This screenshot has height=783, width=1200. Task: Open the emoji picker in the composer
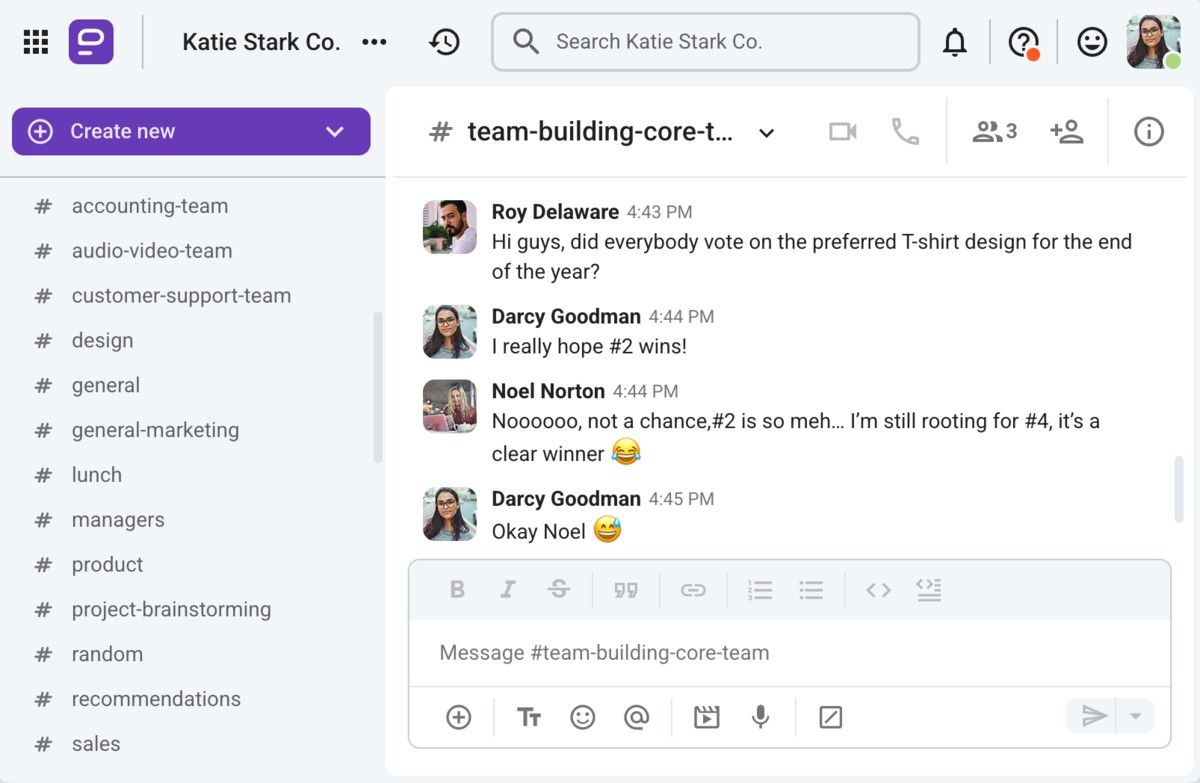[x=582, y=716]
